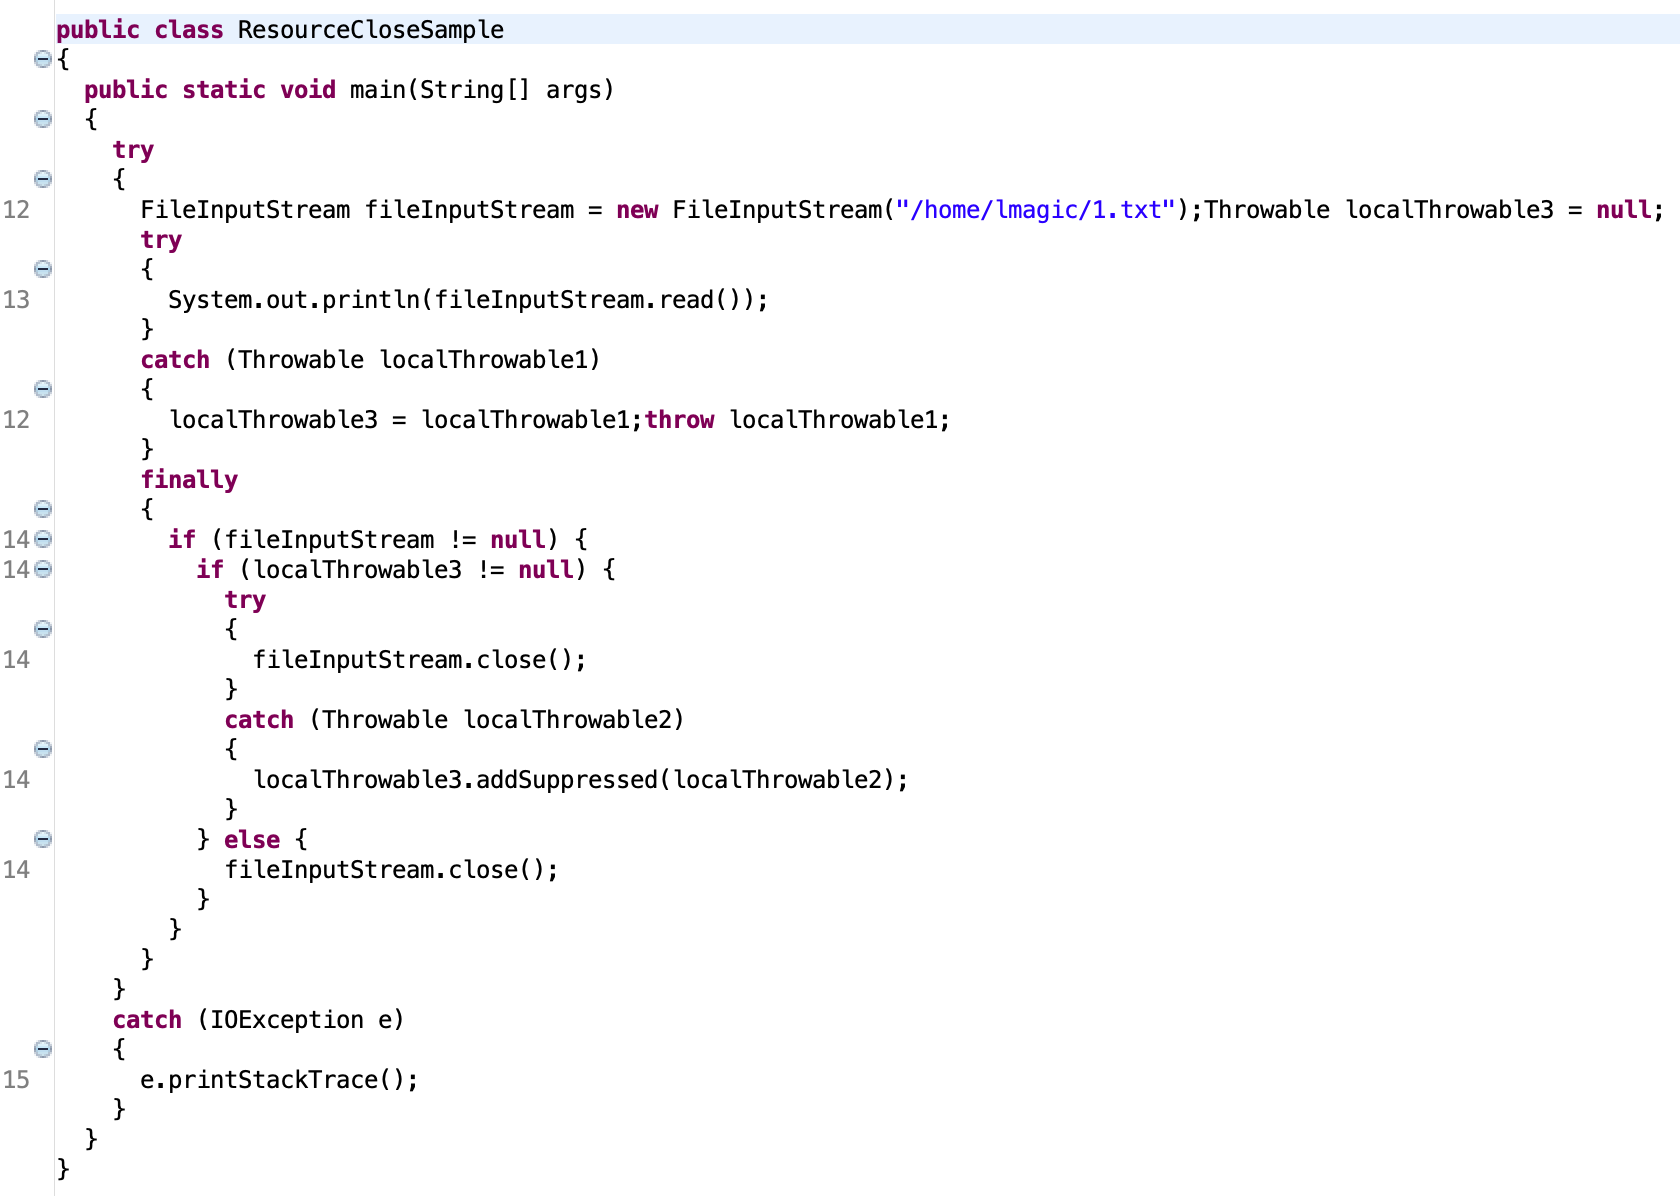Click line number 13 in the gutter
This screenshot has height=1196, width=1680.
(x=17, y=300)
